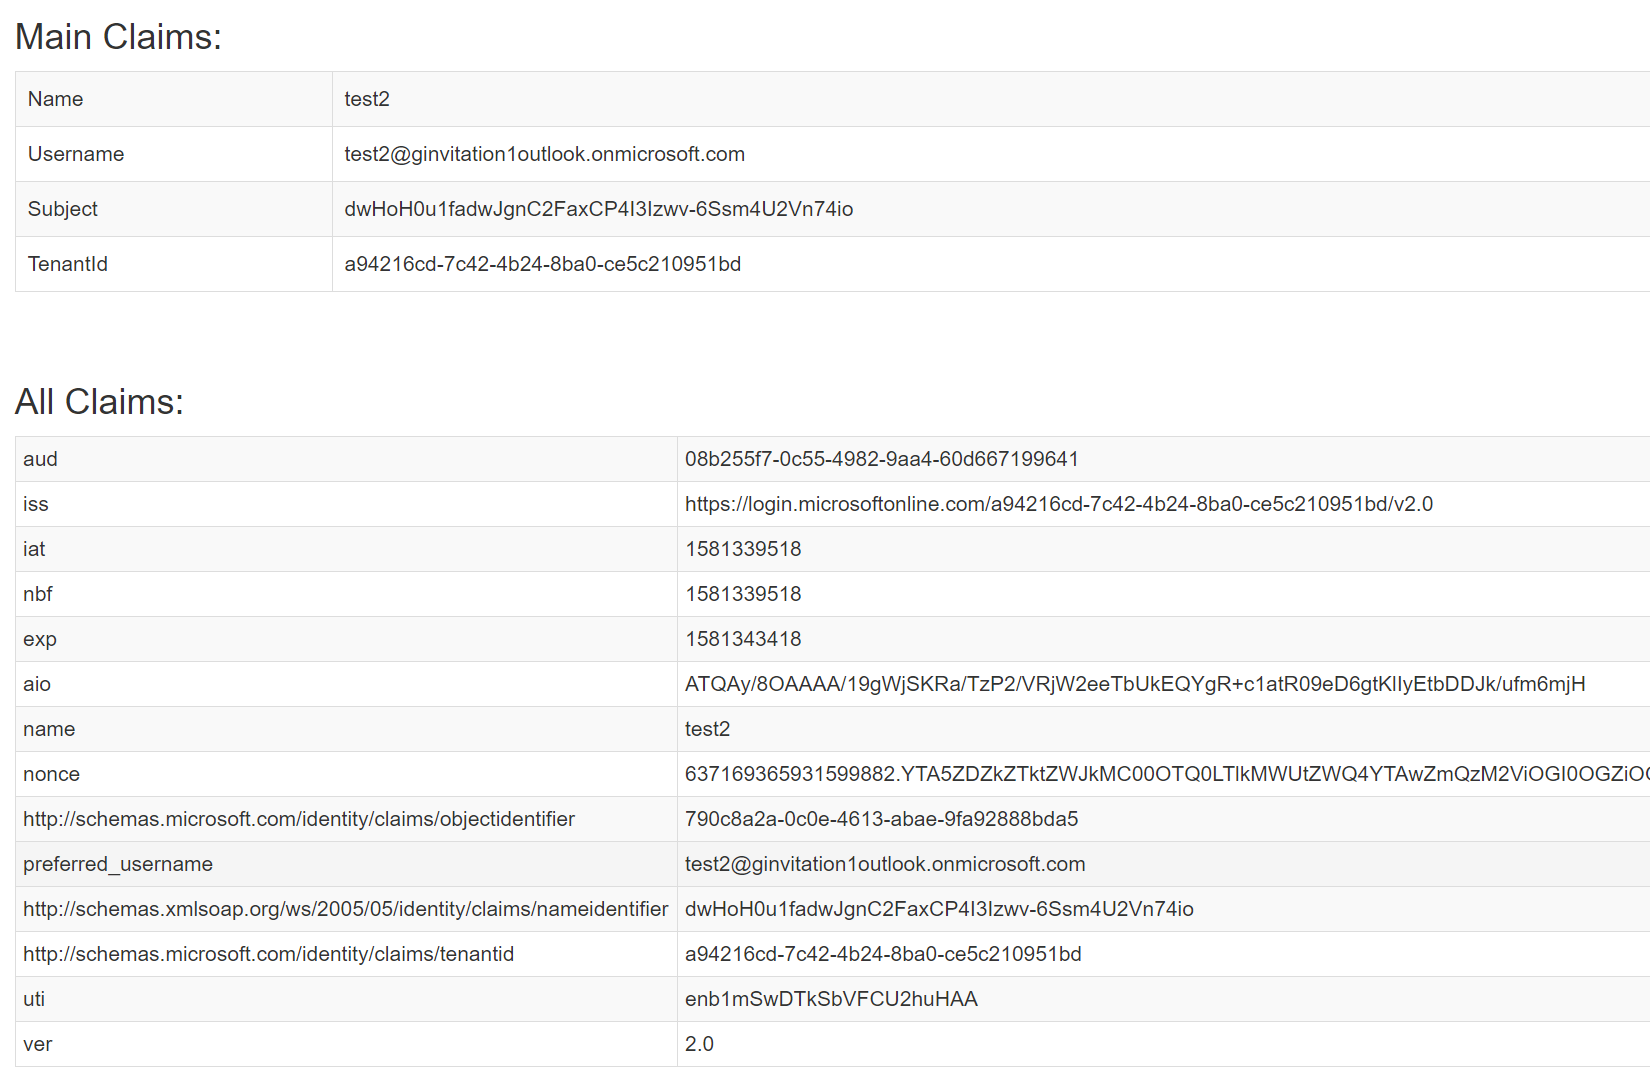Viewport: 1650px width, 1075px height.
Task: Click the All Claims heading
Action: (99, 402)
